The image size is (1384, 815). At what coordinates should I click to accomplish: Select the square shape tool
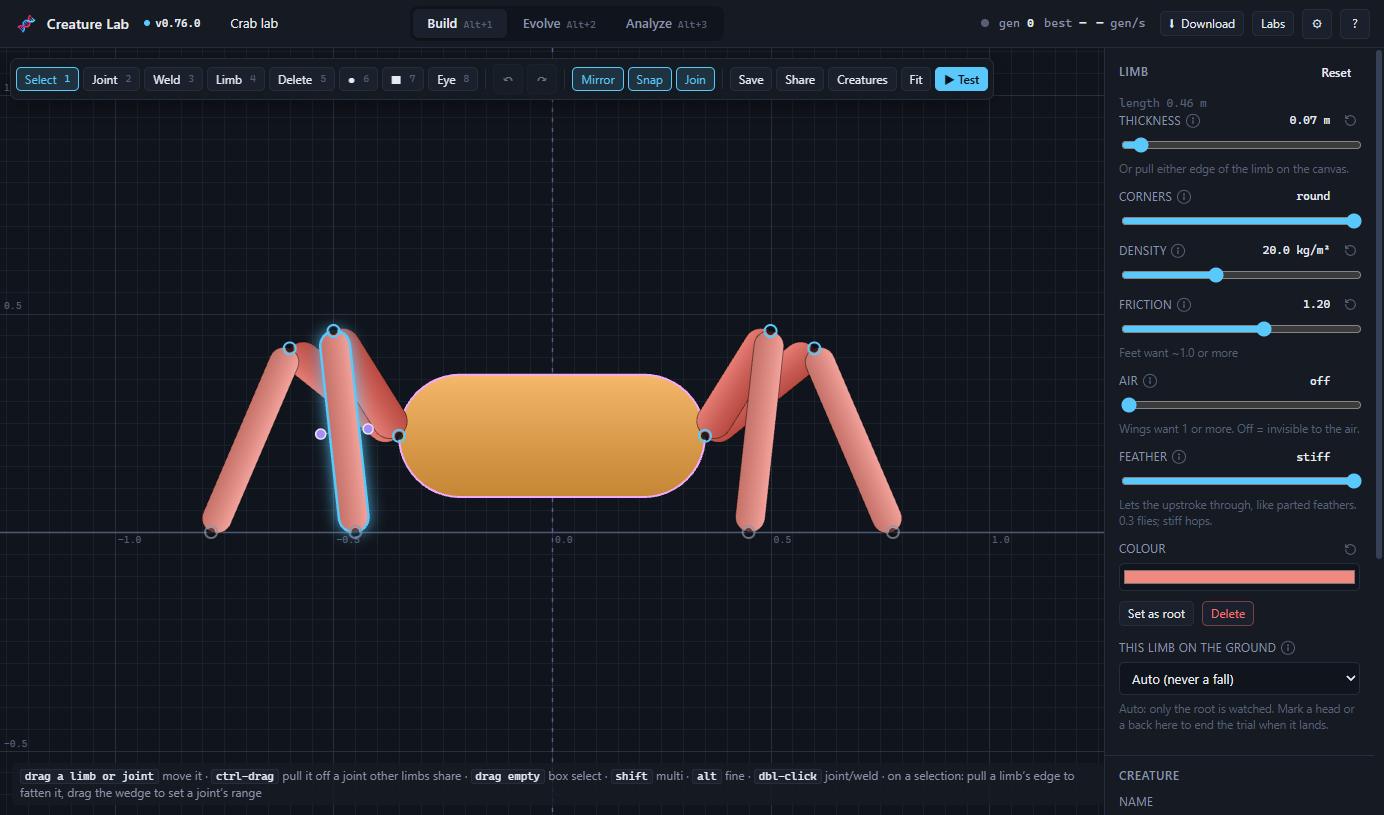point(403,80)
